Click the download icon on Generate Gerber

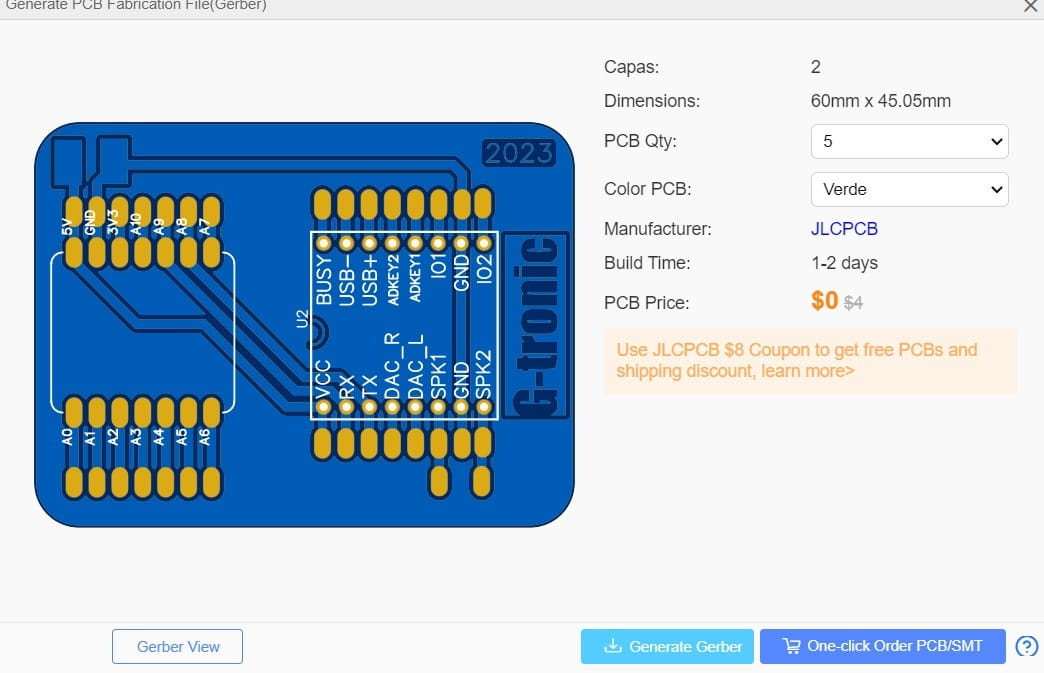615,646
